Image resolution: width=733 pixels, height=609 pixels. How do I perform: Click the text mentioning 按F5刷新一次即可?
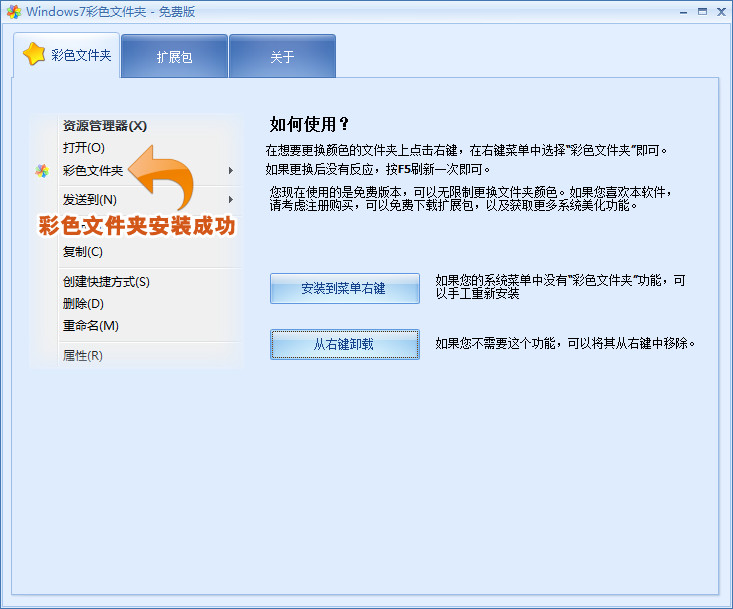(x=378, y=169)
